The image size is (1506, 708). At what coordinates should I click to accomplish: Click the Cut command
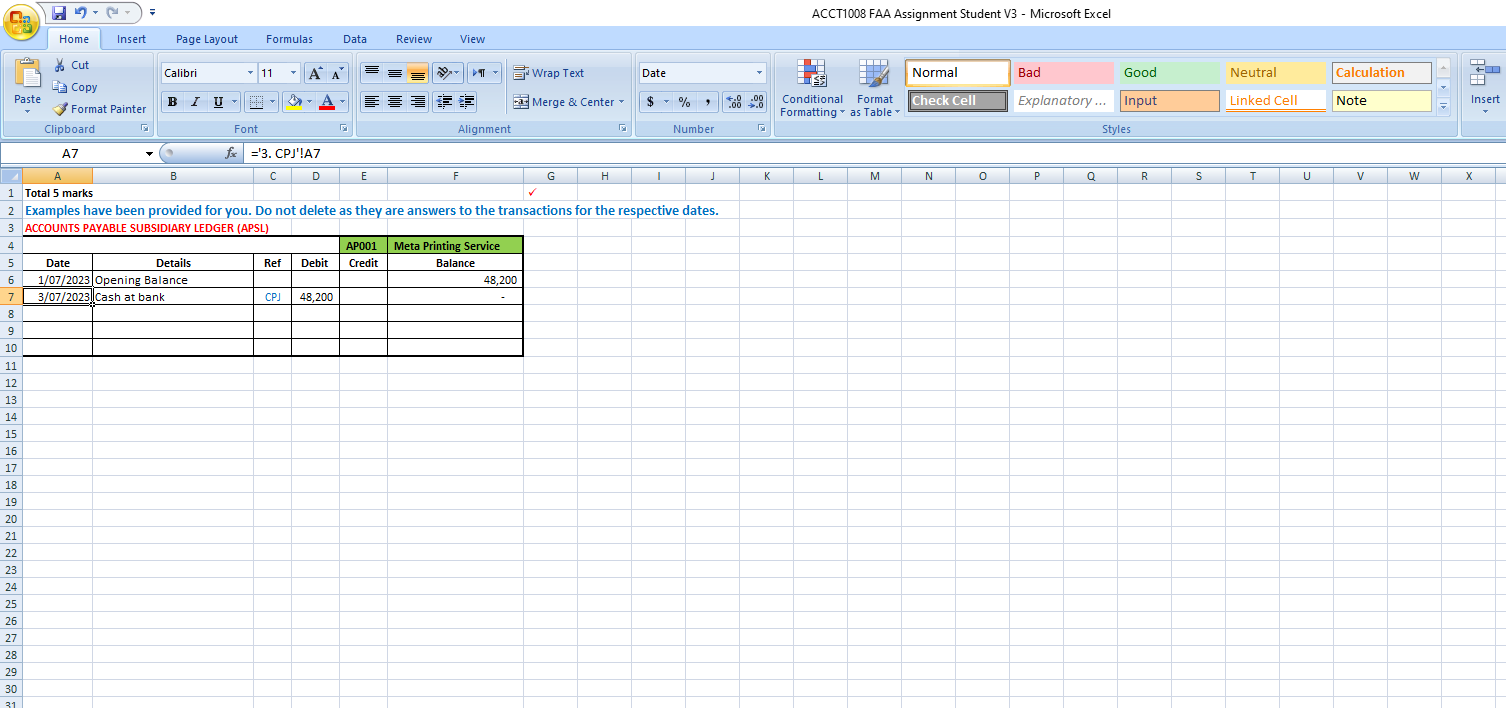tap(73, 64)
